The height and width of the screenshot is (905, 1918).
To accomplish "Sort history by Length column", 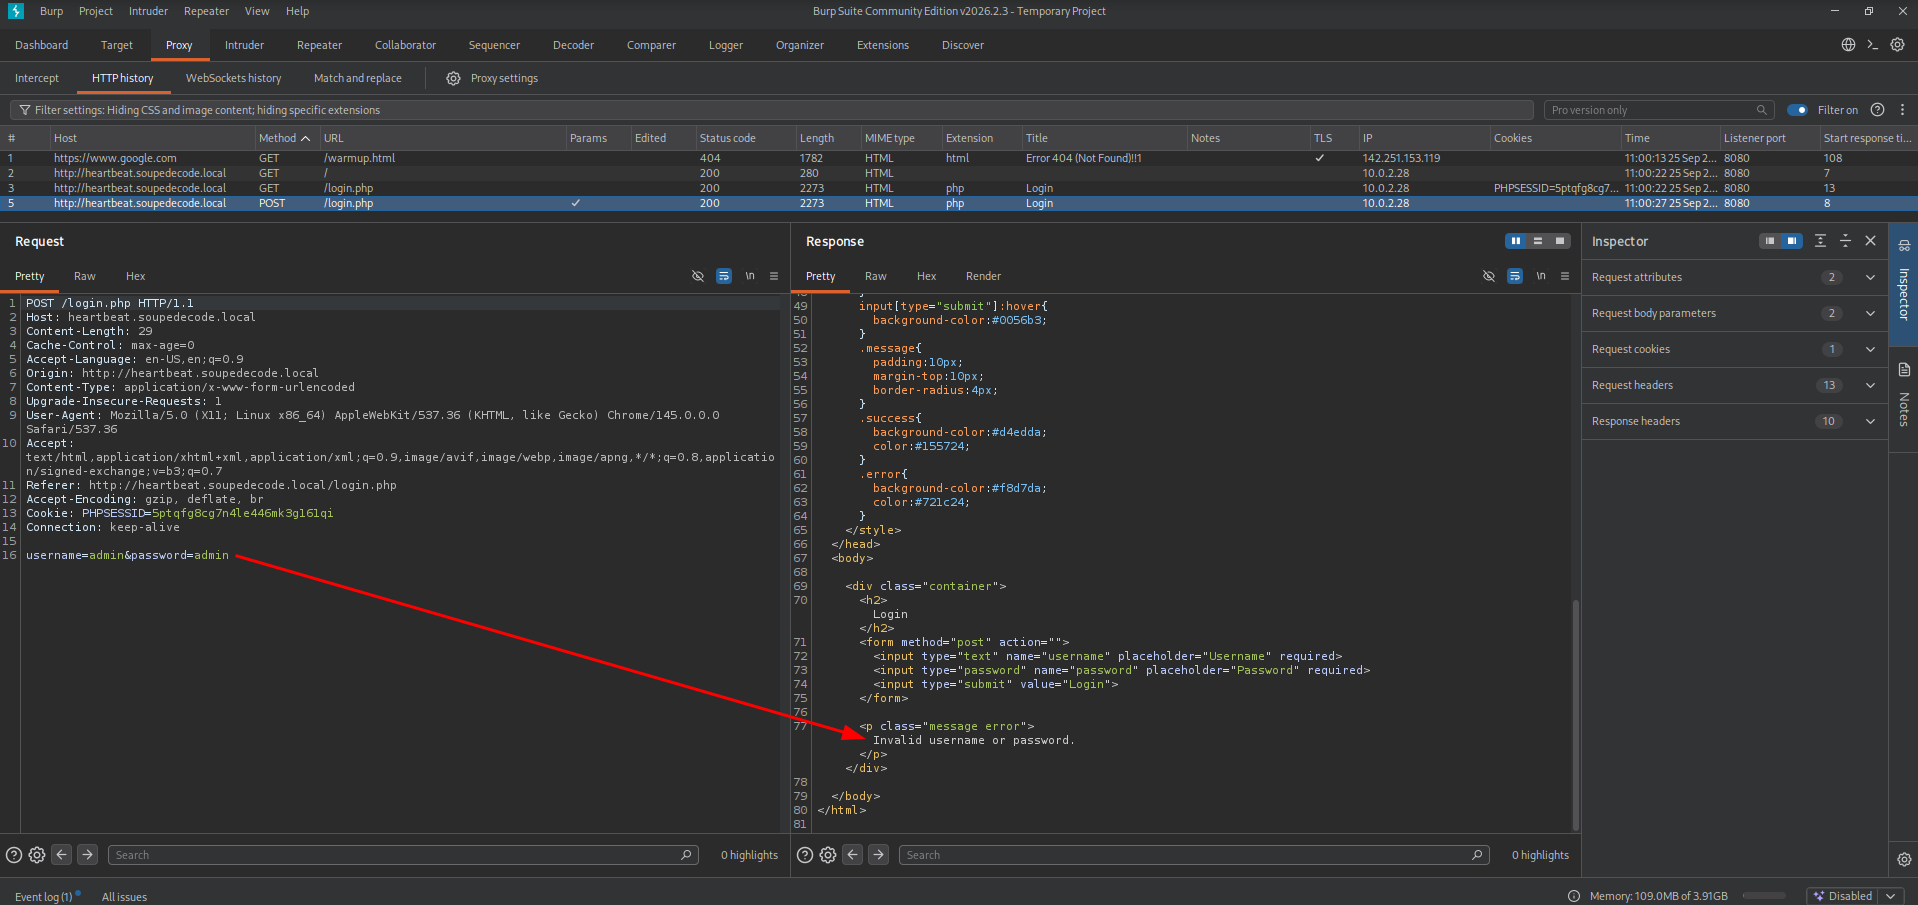I will [x=827, y=138].
